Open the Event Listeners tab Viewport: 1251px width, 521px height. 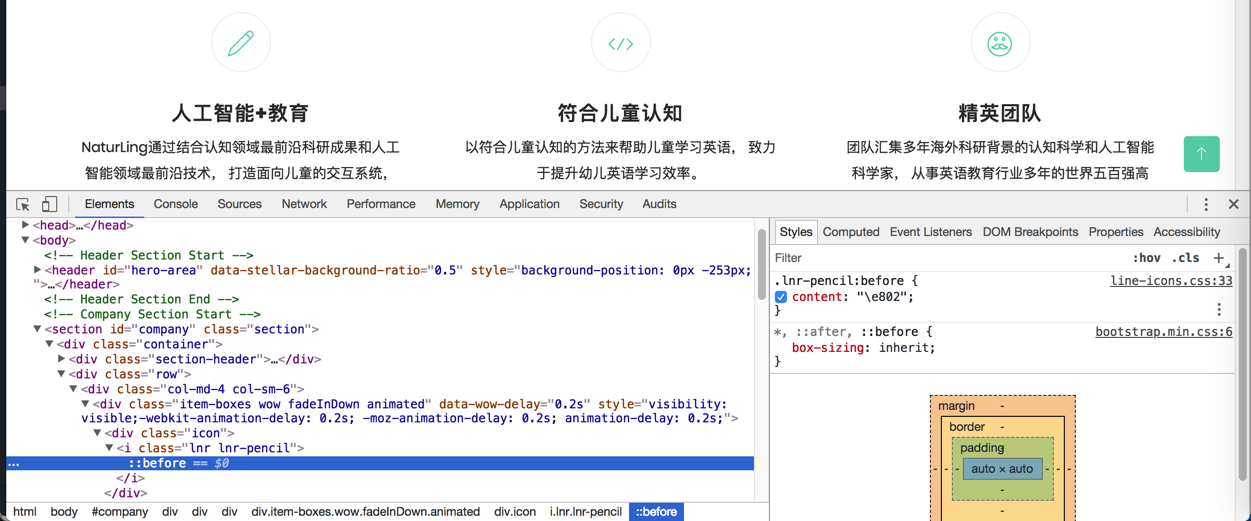[x=930, y=232]
